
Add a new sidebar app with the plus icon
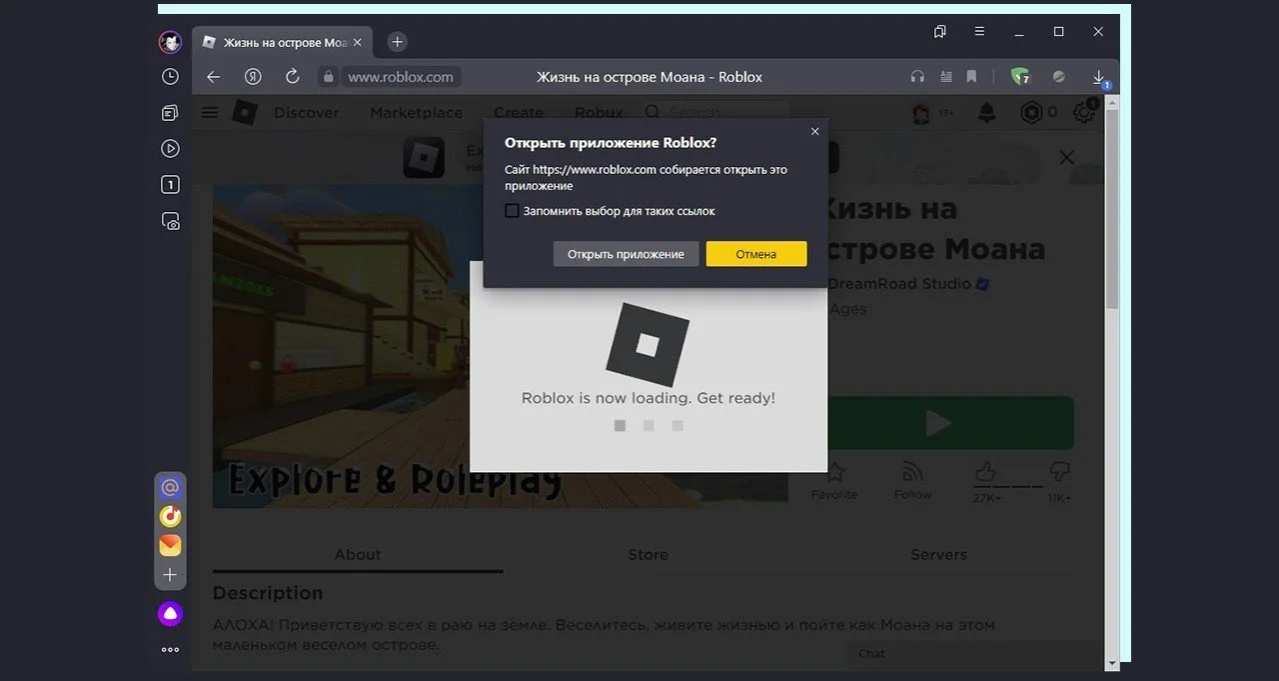pyautogui.click(x=170, y=575)
